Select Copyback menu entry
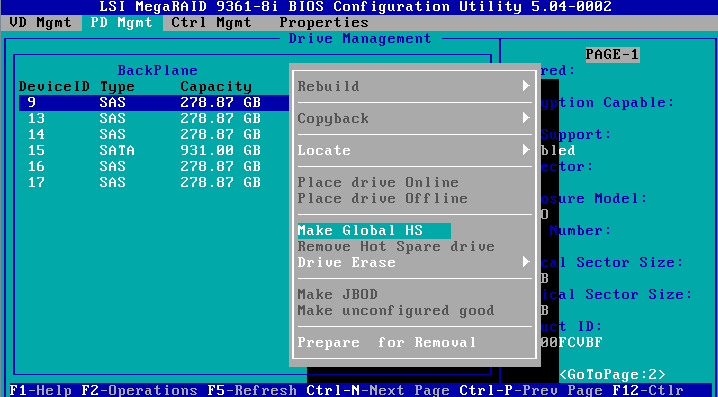Image resolution: width=718 pixels, height=397 pixels. point(333,118)
